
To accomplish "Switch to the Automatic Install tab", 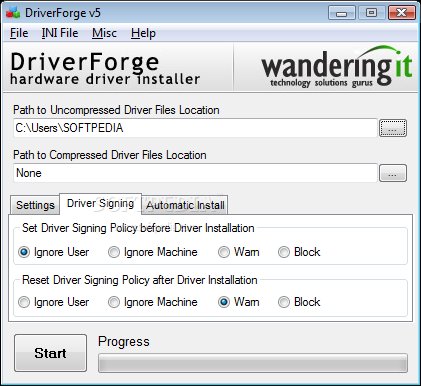I will (185, 205).
